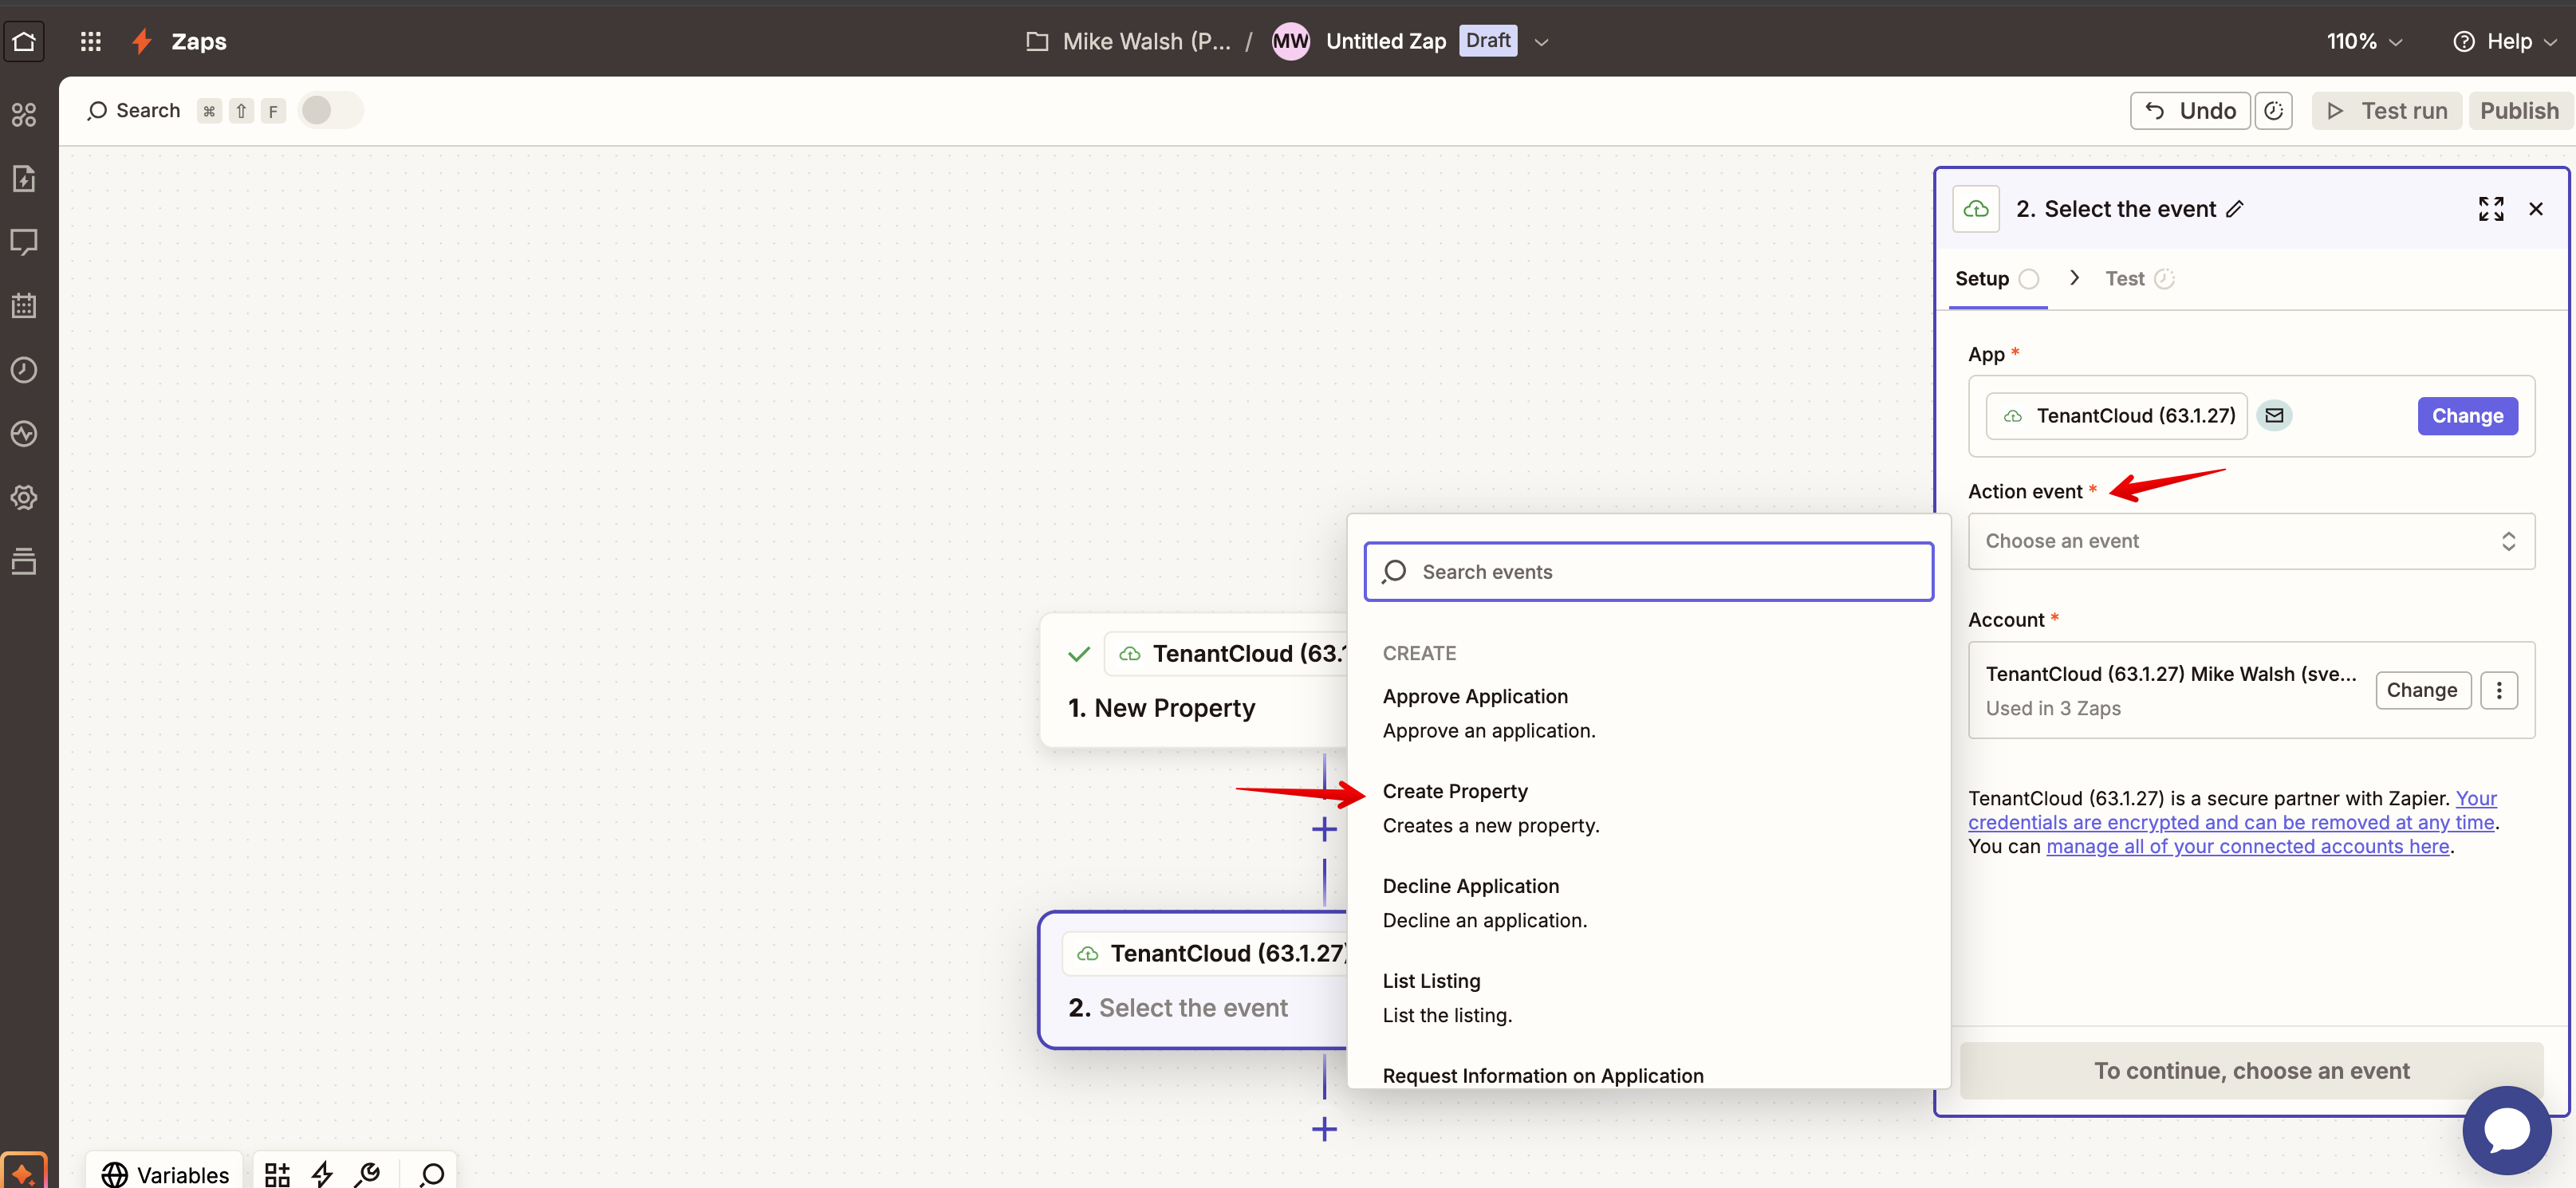Choose the Decline Application event
Screen dimensions: 2576x1188
[x=1648, y=903]
